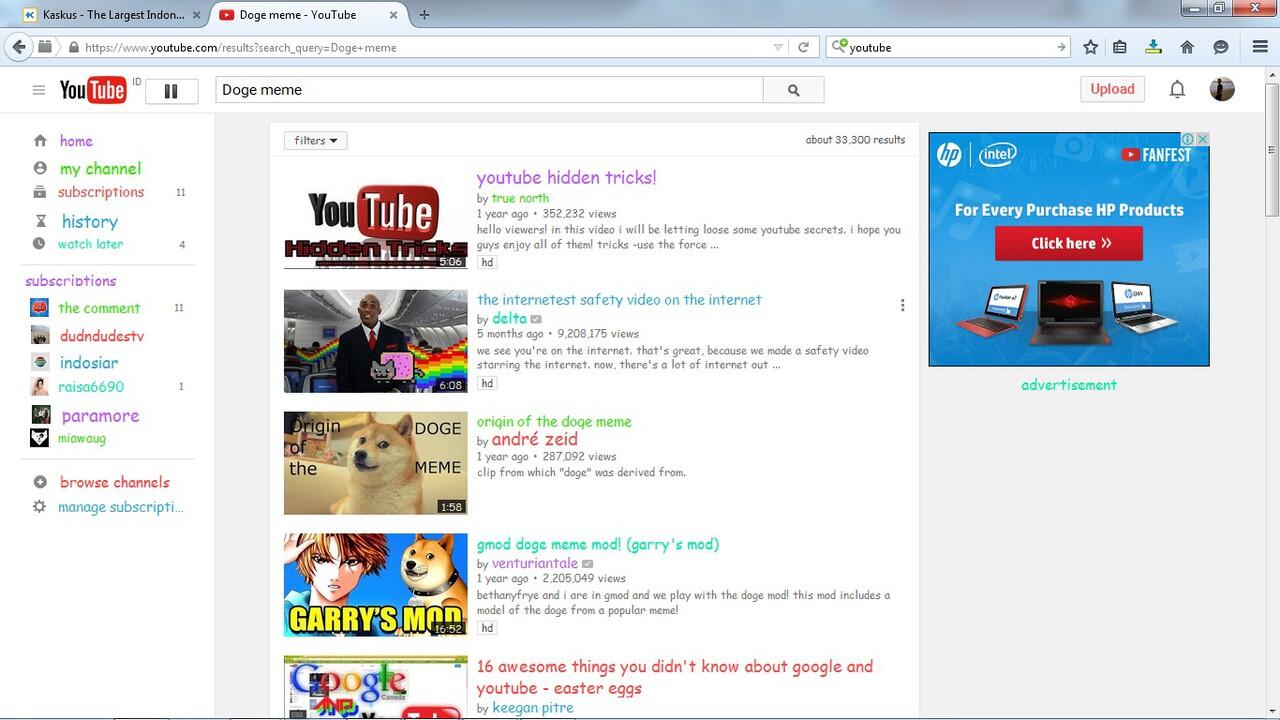This screenshot has height=720, width=1280.
Task: Open the dudndudestv subscription
Action: coord(102,336)
